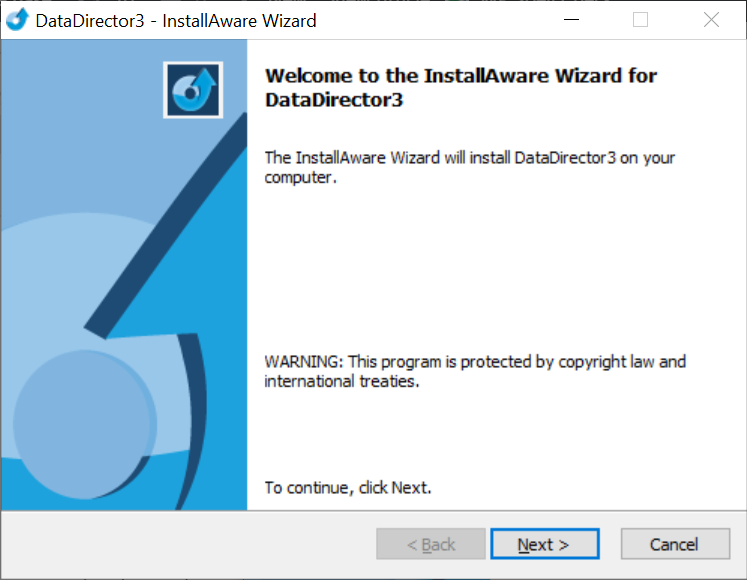Cancel the DataDirector3 installation
Image resolution: width=747 pixels, height=580 pixels.
(675, 544)
